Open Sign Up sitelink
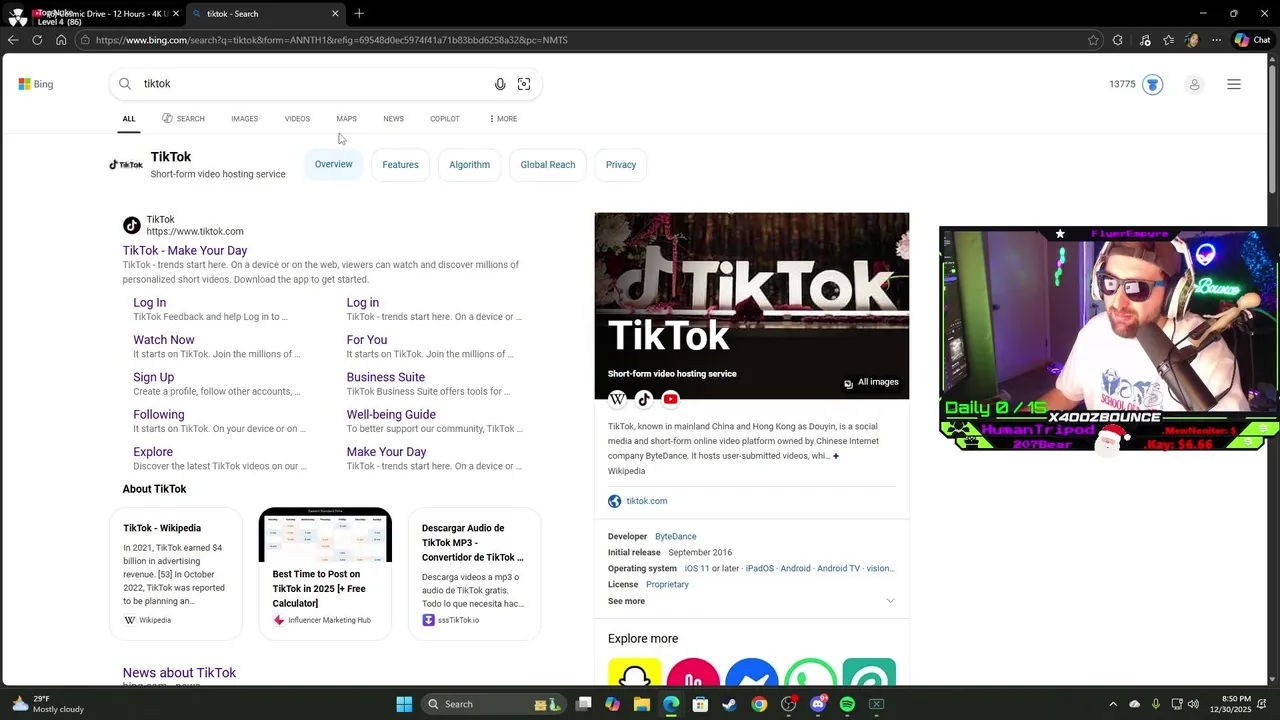 click(153, 377)
